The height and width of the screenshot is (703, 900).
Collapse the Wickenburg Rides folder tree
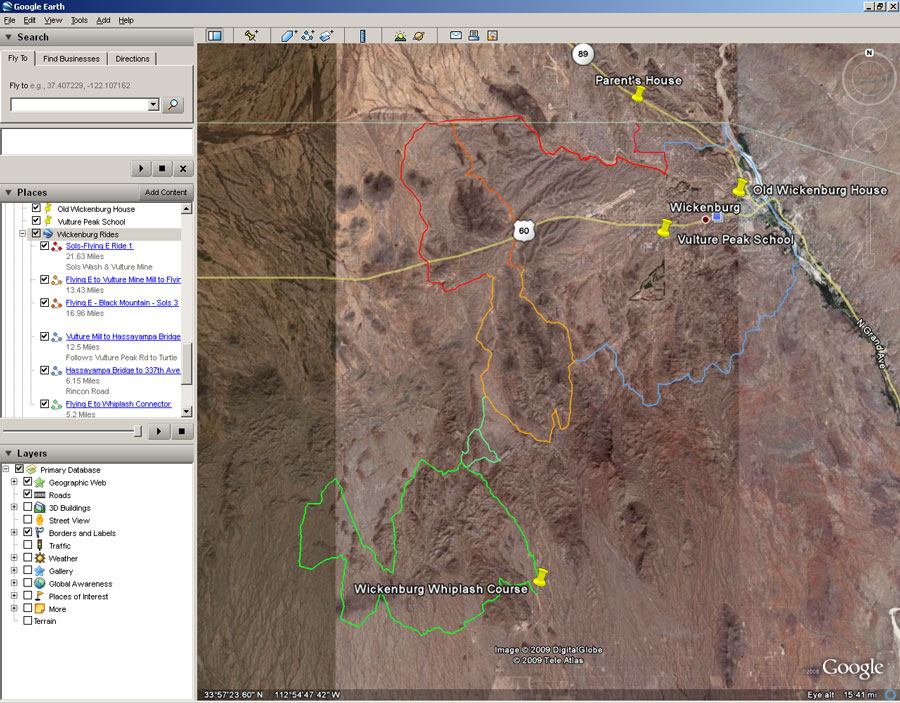(22, 234)
